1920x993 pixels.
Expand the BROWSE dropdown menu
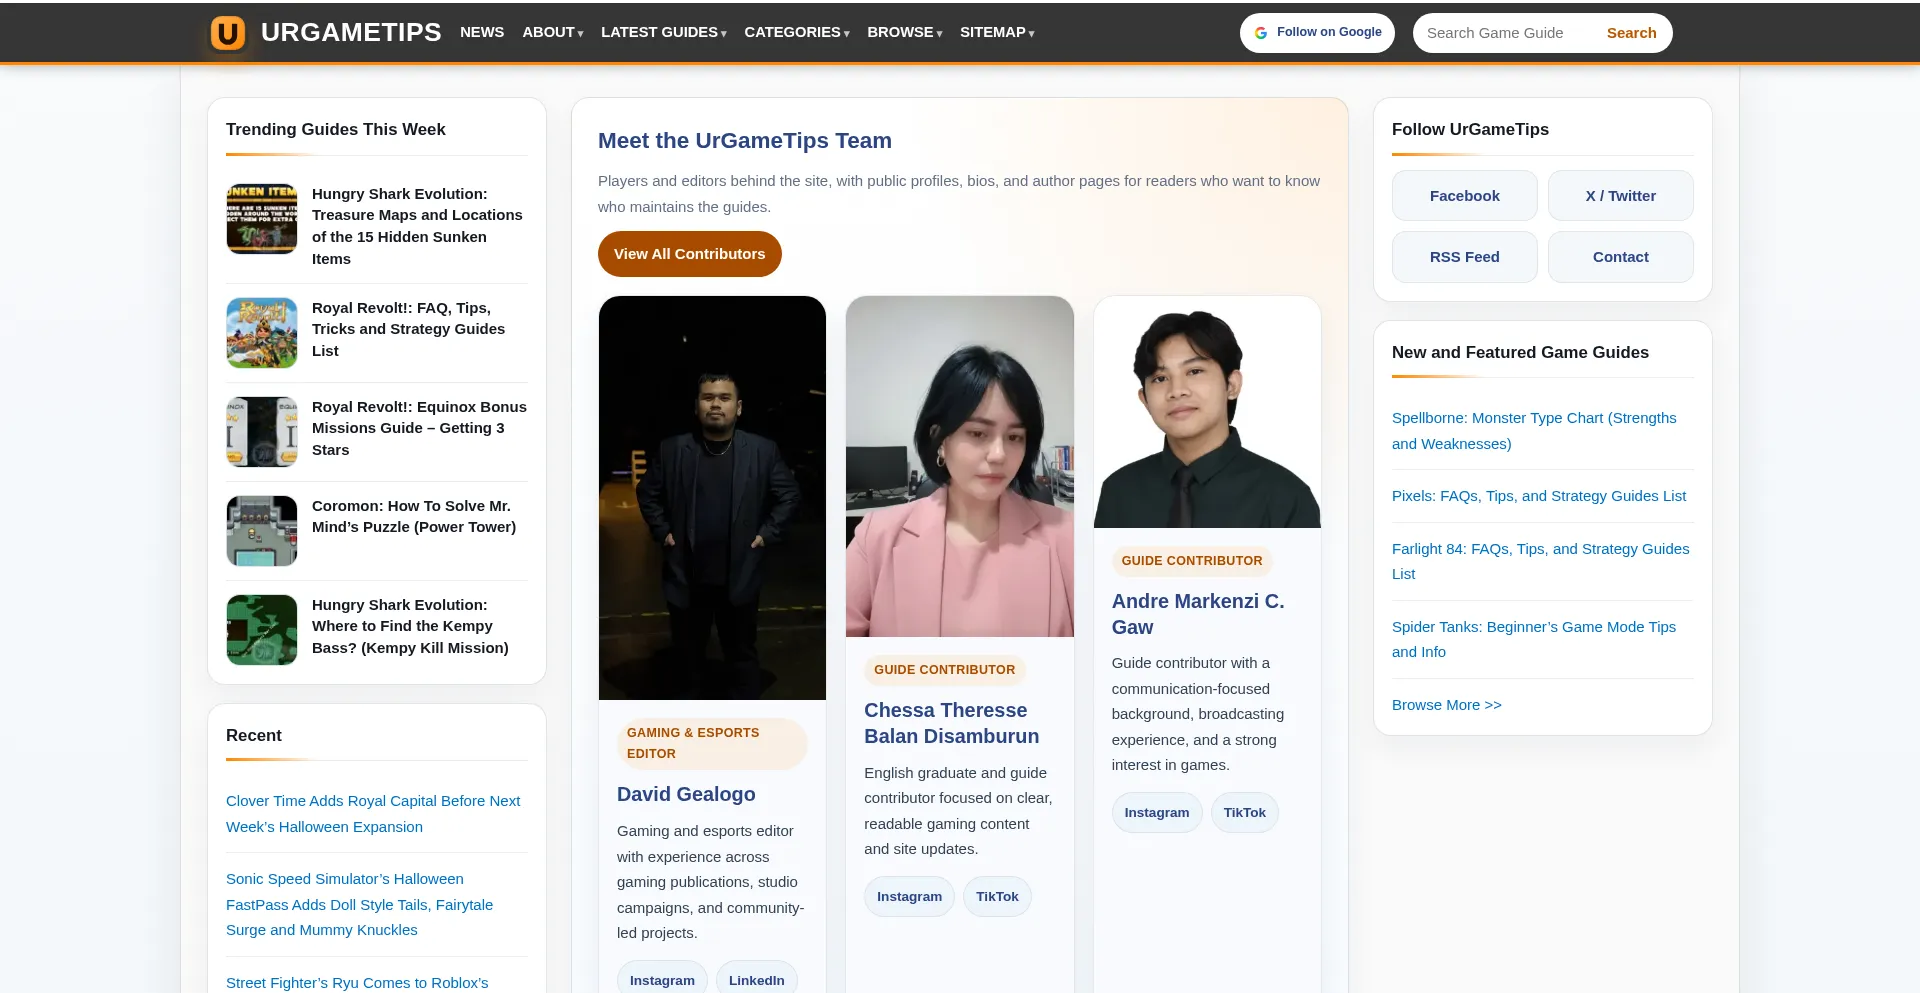tap(905, 32)
